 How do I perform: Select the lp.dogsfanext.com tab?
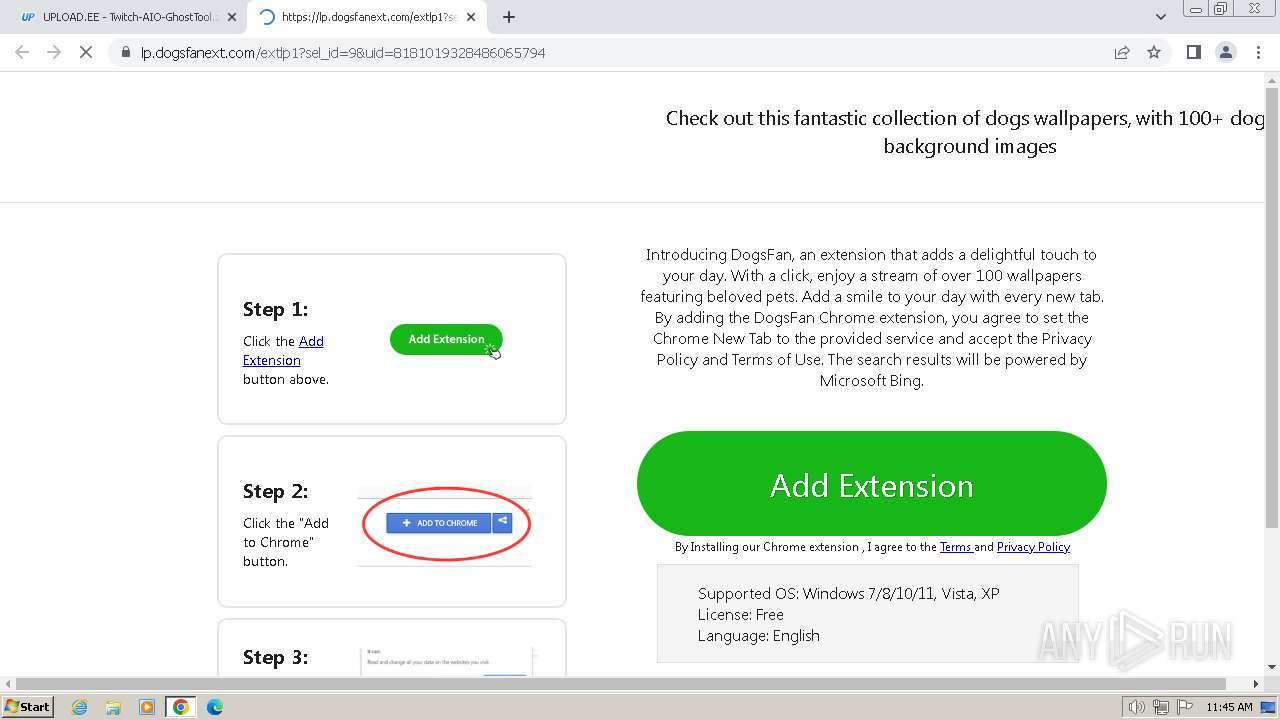(x=367, y=17)
